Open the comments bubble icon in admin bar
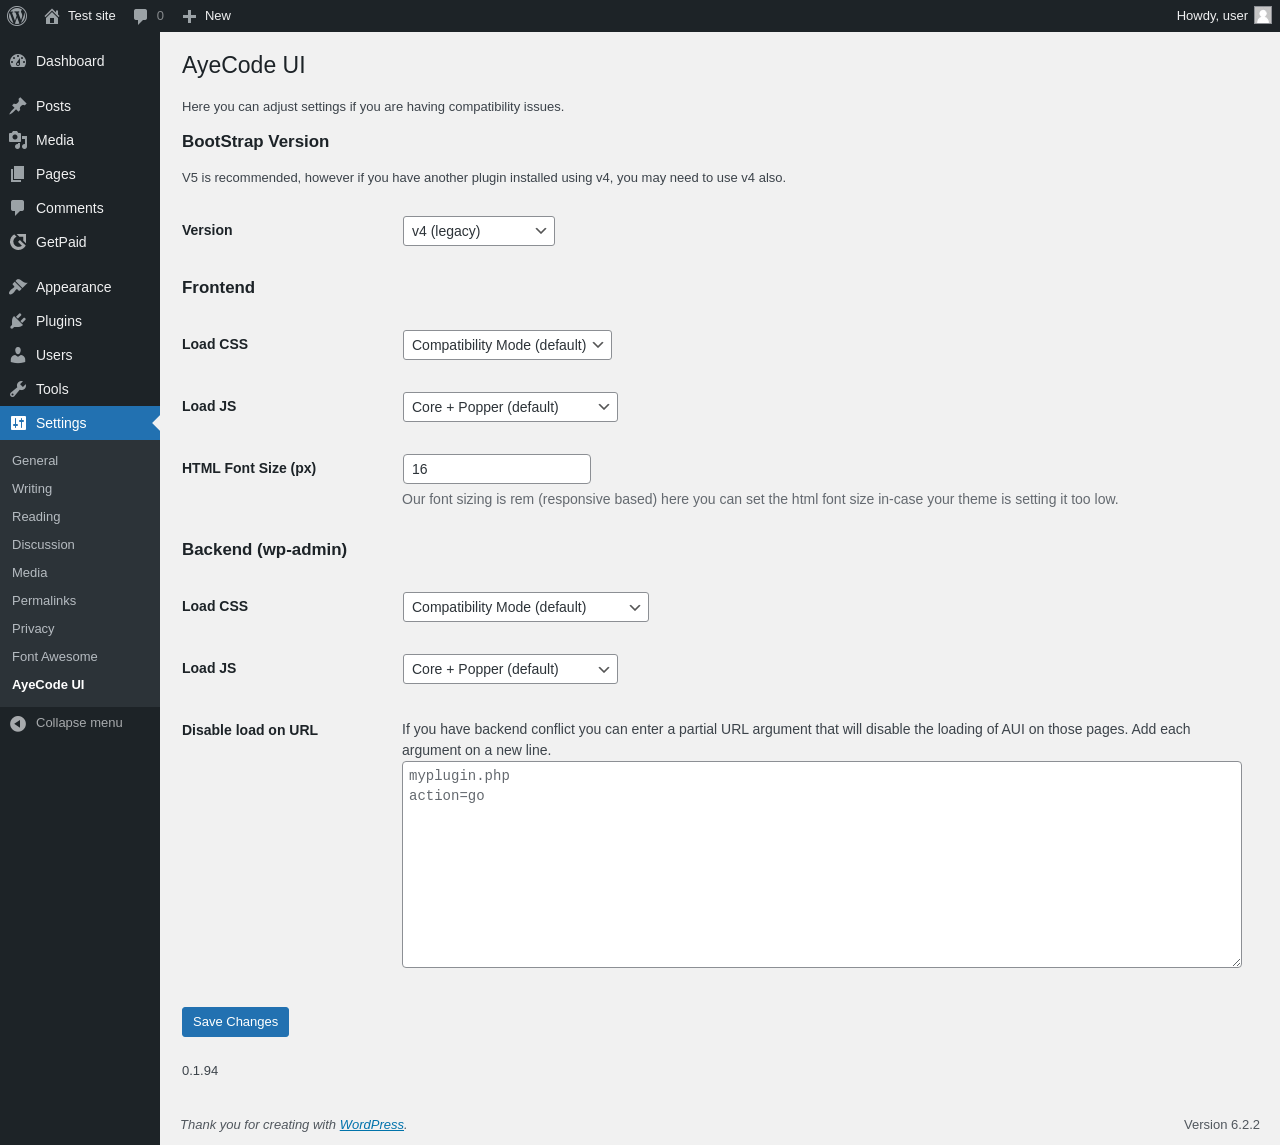The height and width of the screenshot is (1145, 1280). [x=141, y=16]
